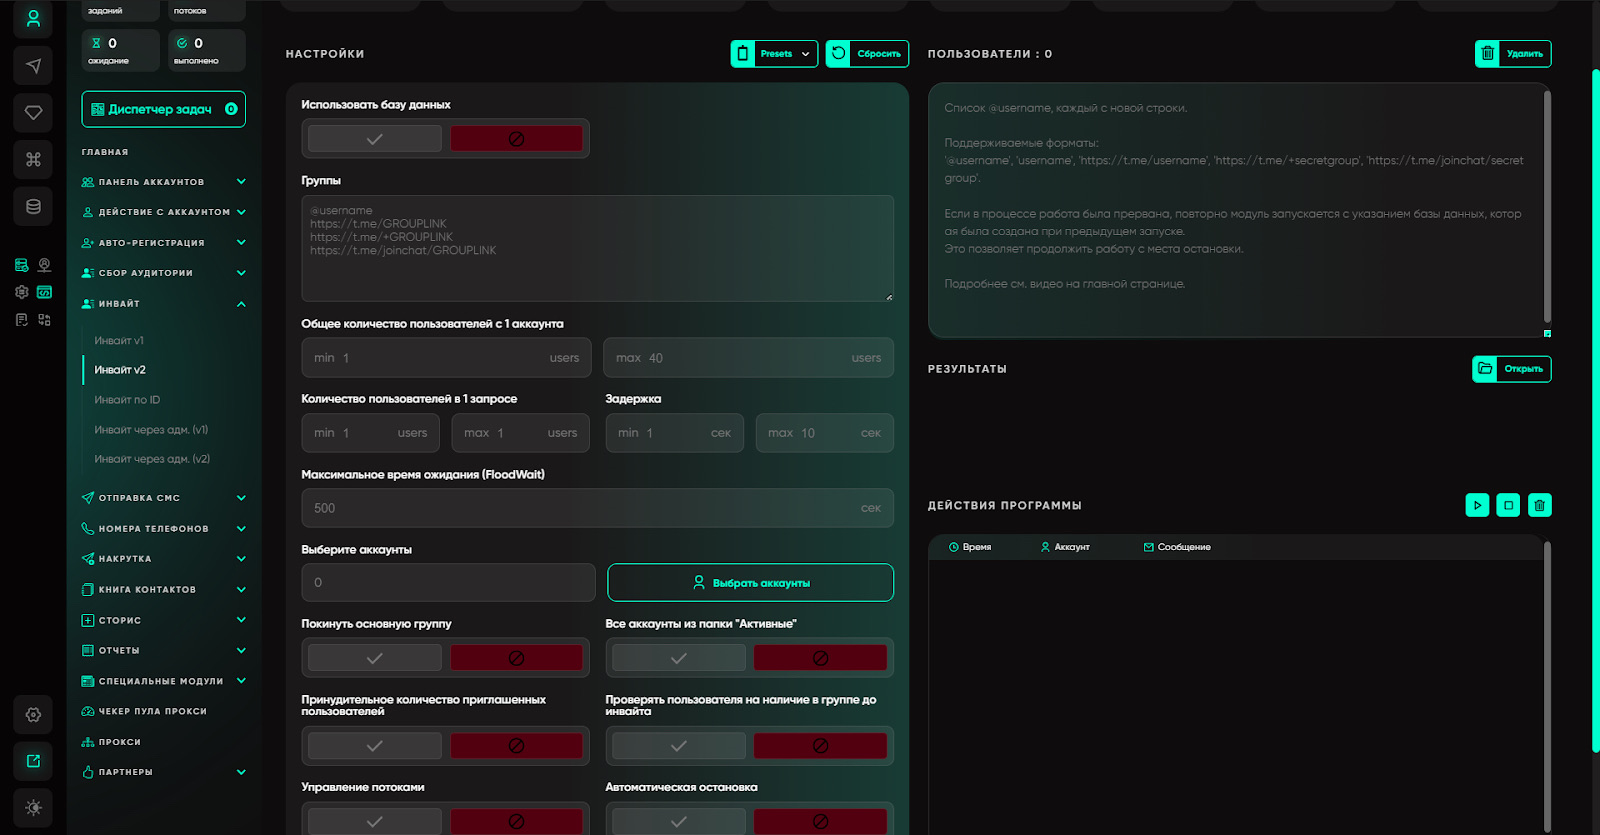
Task: Open the user profile icon in left rail
Action: tap(33, 19)
